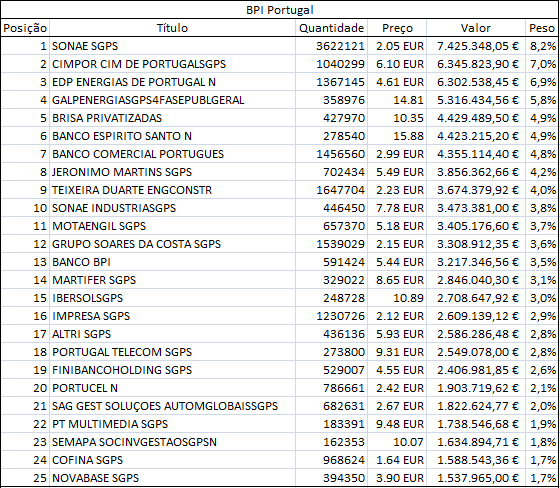Select the IMPRESA SGPS cell

[172, 316]
